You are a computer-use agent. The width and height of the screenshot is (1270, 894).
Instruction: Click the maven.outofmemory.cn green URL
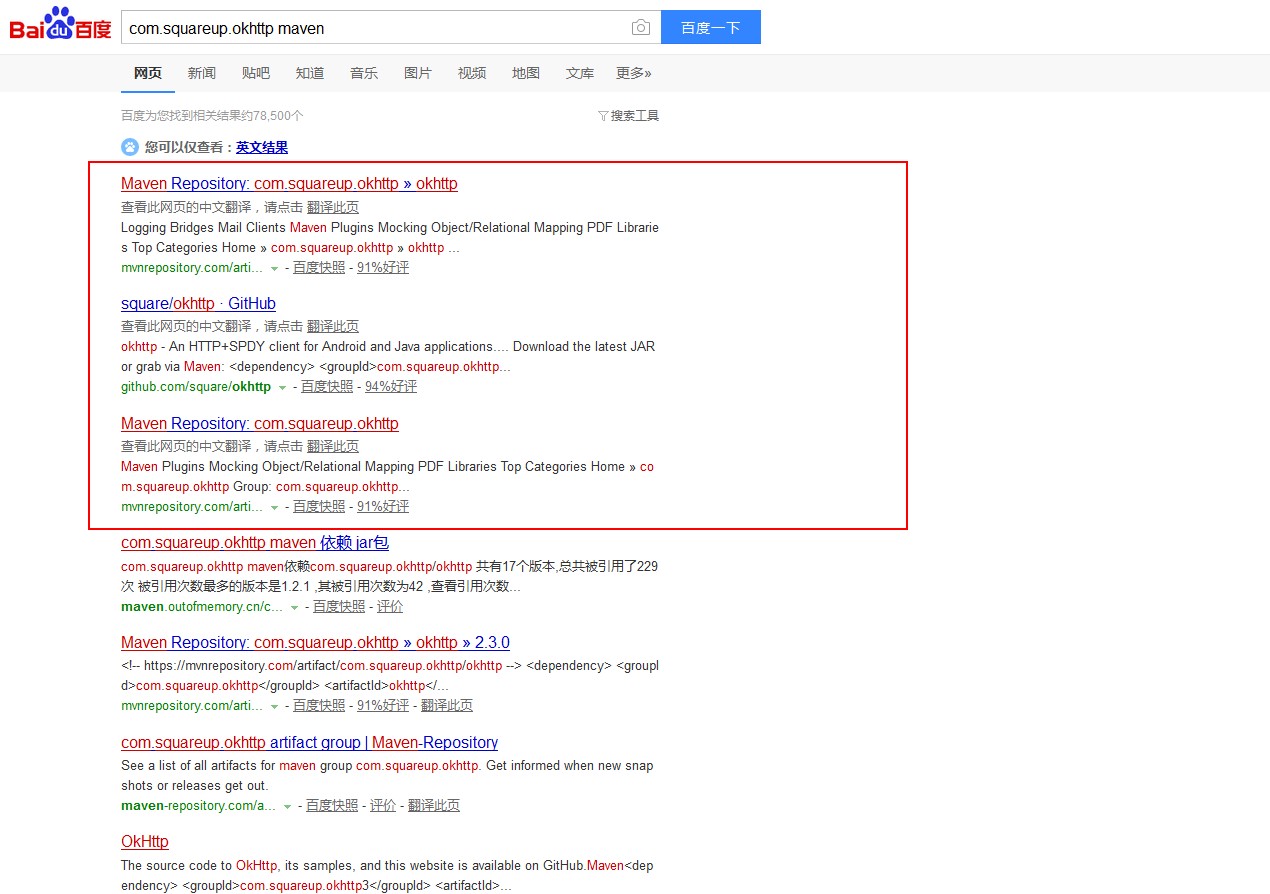pos(202,606)
